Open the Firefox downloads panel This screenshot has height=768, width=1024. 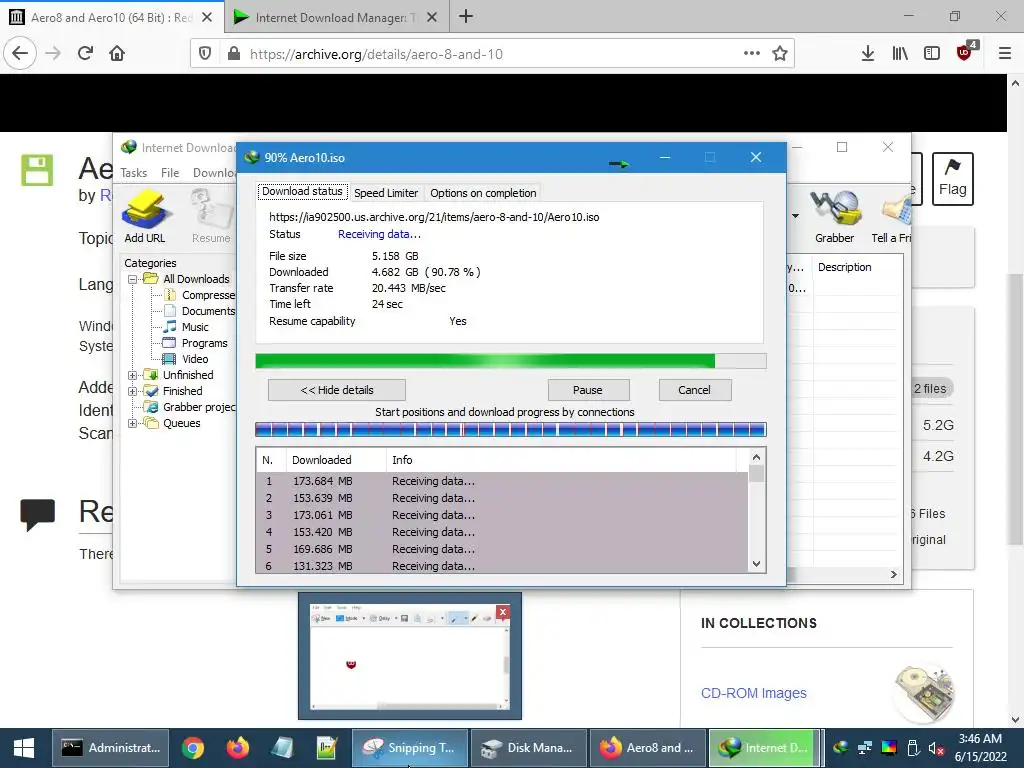pyautogui.click(x=867, y=53)
